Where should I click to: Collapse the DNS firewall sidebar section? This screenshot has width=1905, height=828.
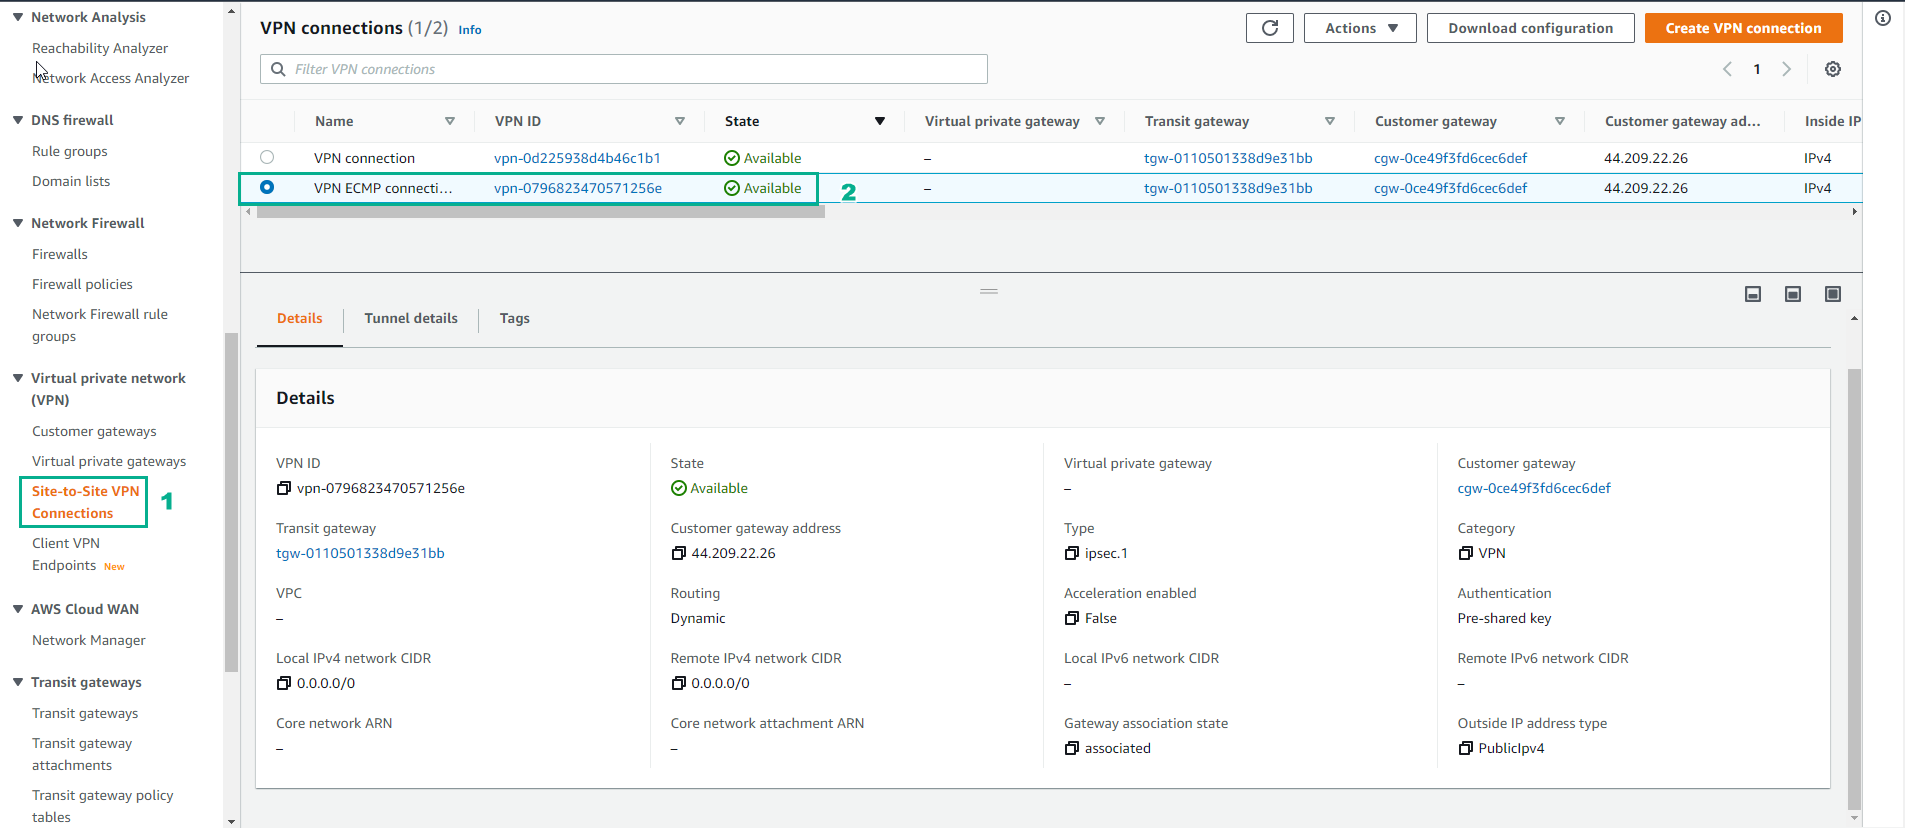[x=18, y=120]
